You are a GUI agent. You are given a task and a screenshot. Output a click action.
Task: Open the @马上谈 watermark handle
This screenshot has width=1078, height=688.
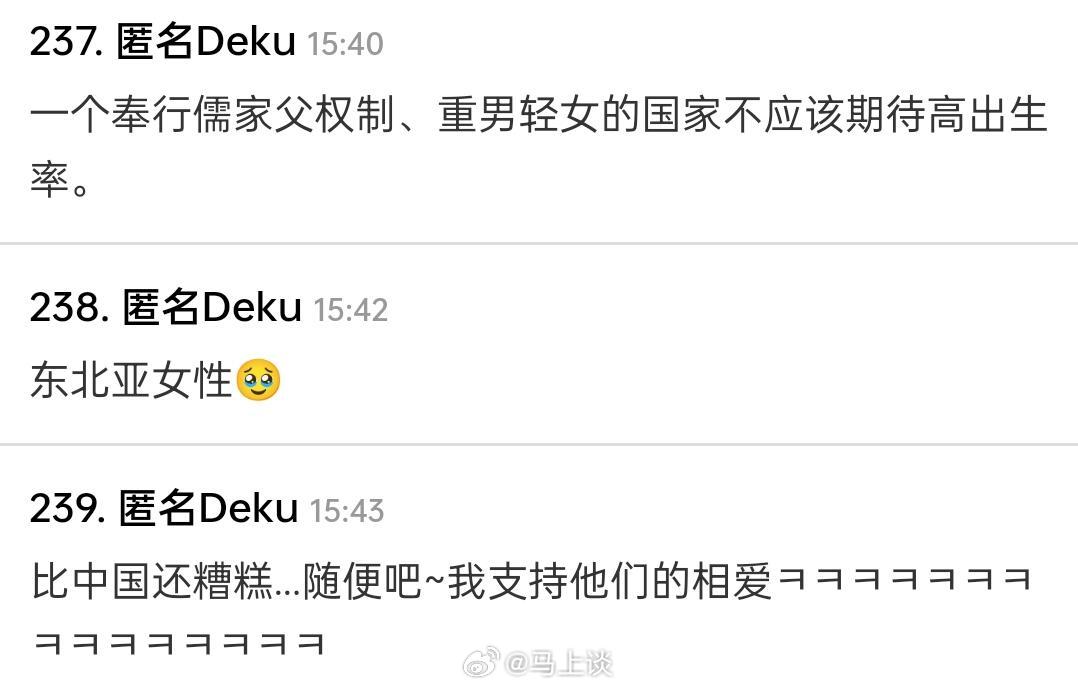coord(558,663)
